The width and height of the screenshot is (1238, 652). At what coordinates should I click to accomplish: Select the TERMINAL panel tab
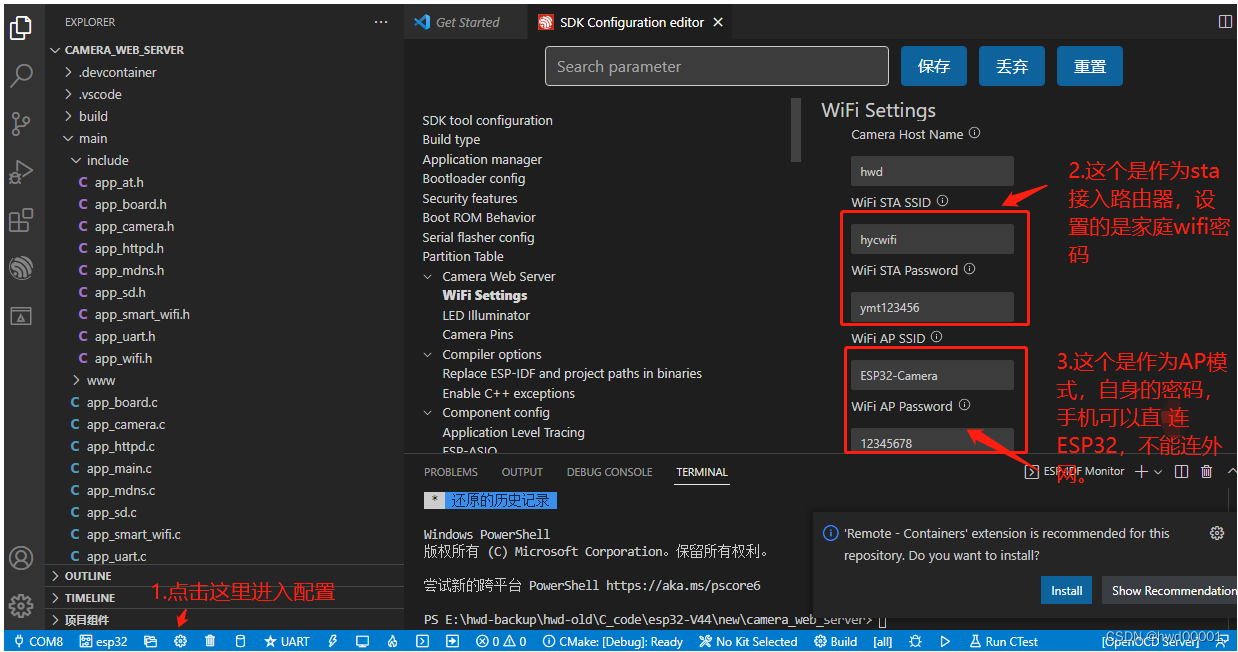point(702,472)
